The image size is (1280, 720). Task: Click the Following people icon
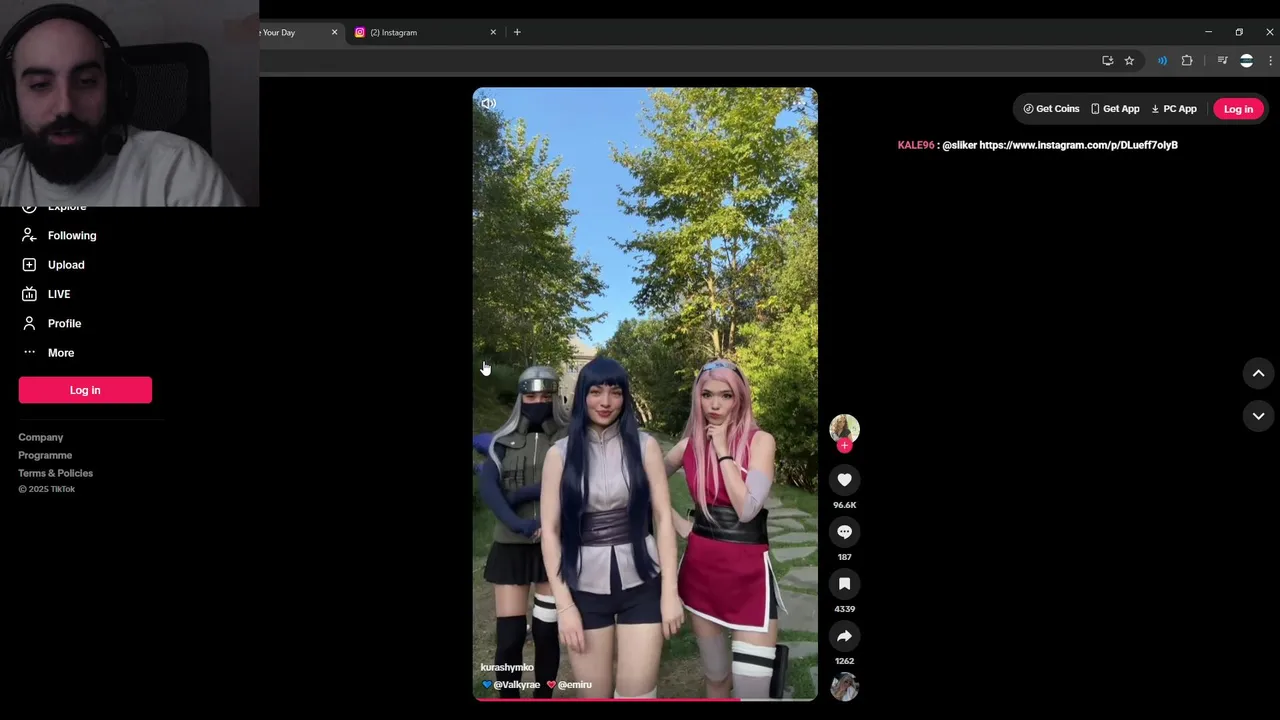[x=29, y=236]
